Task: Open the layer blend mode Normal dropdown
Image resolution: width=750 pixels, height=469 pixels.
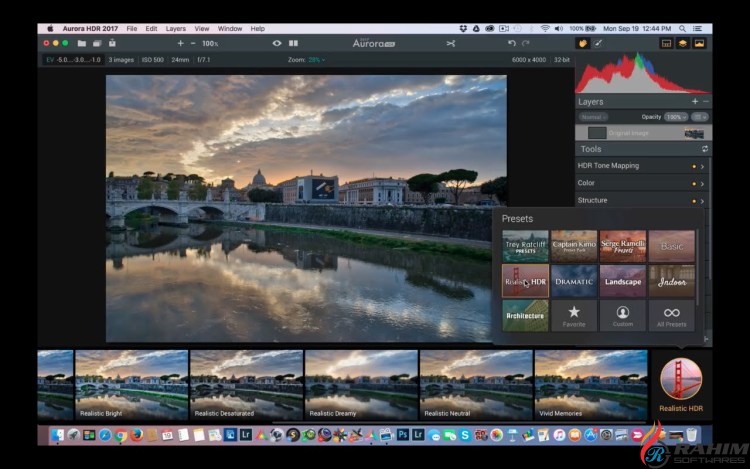Action: point(593,117)
